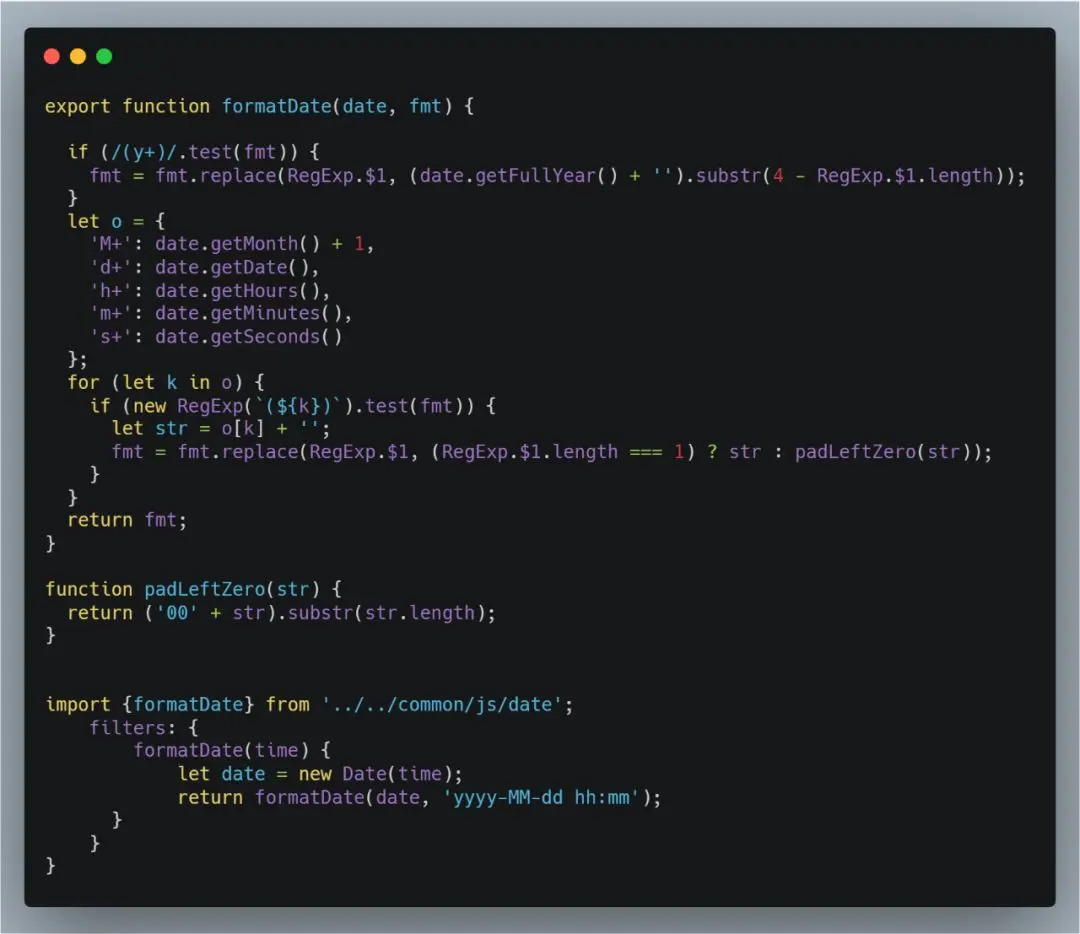Click 'str.length' inside the substr call
The height and width of the screenshot is (934, 1080).
(x=419, y=613)
